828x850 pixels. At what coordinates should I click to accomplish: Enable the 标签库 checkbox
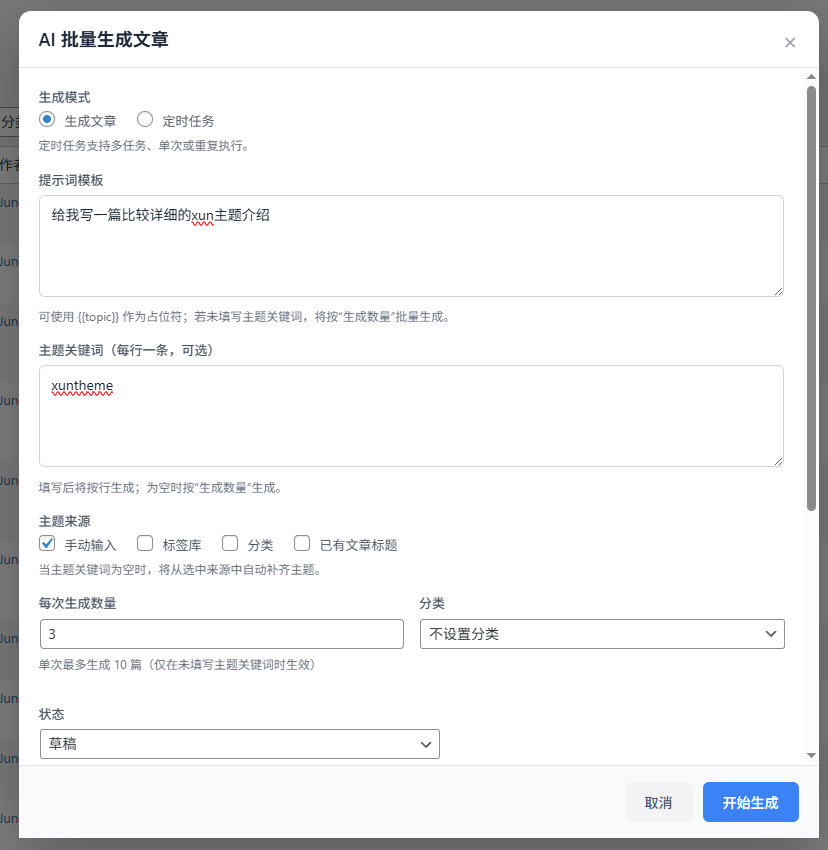[x=145, y=544]
